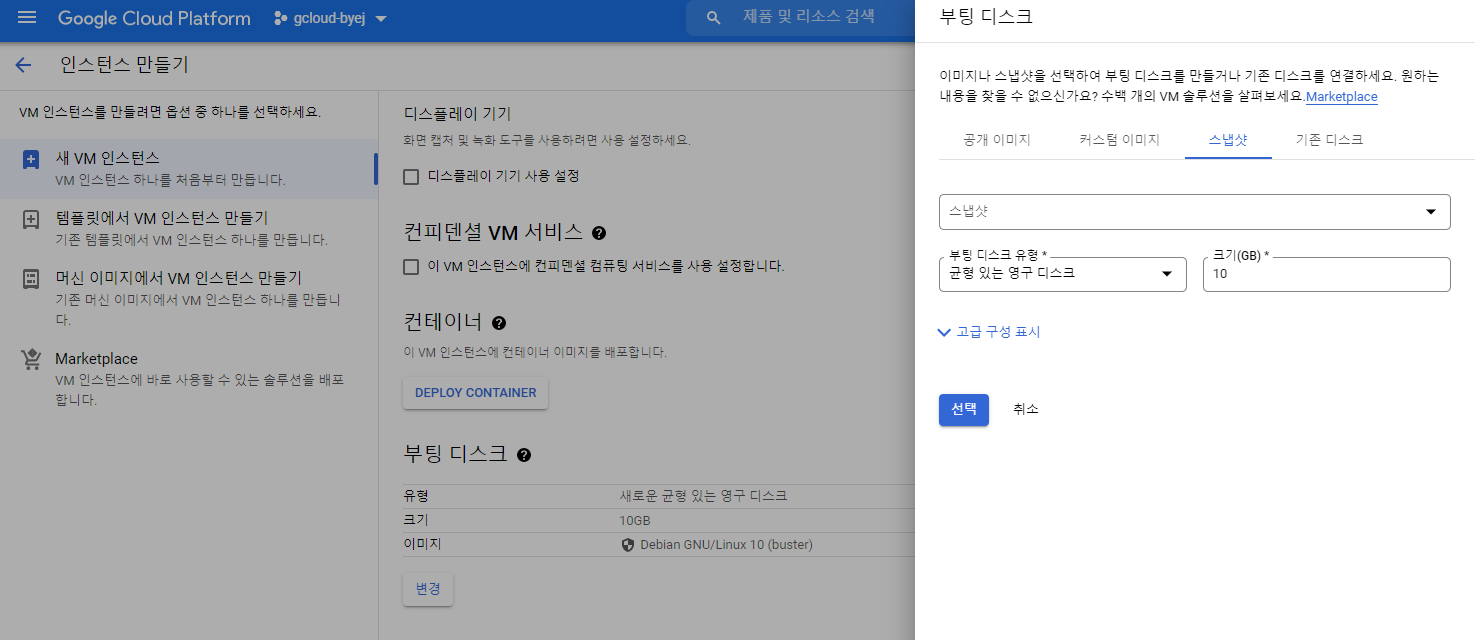Open the hamburger navigation menu
The width and height of the screenshot is (1475, 640).
point(27,18)
